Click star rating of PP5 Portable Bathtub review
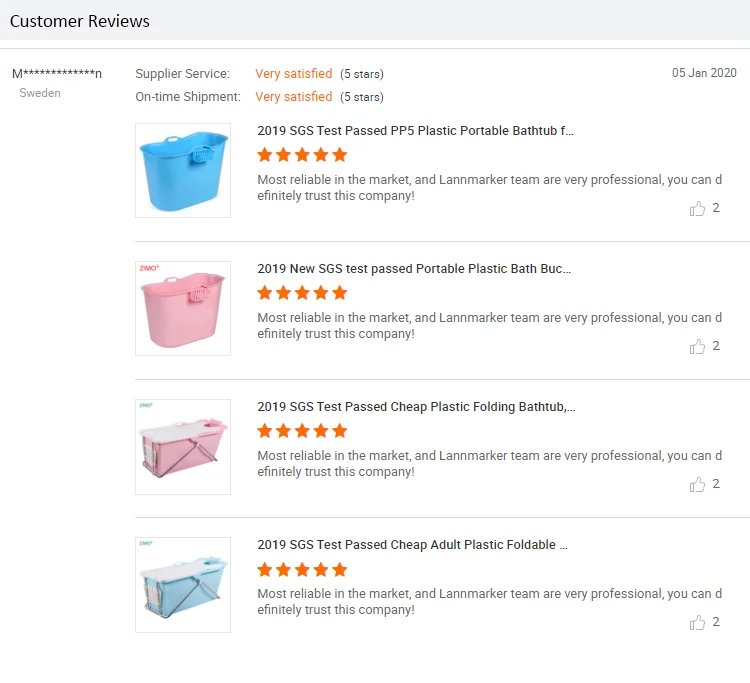This screenshot has width=750, height=683. coord(302,155)
